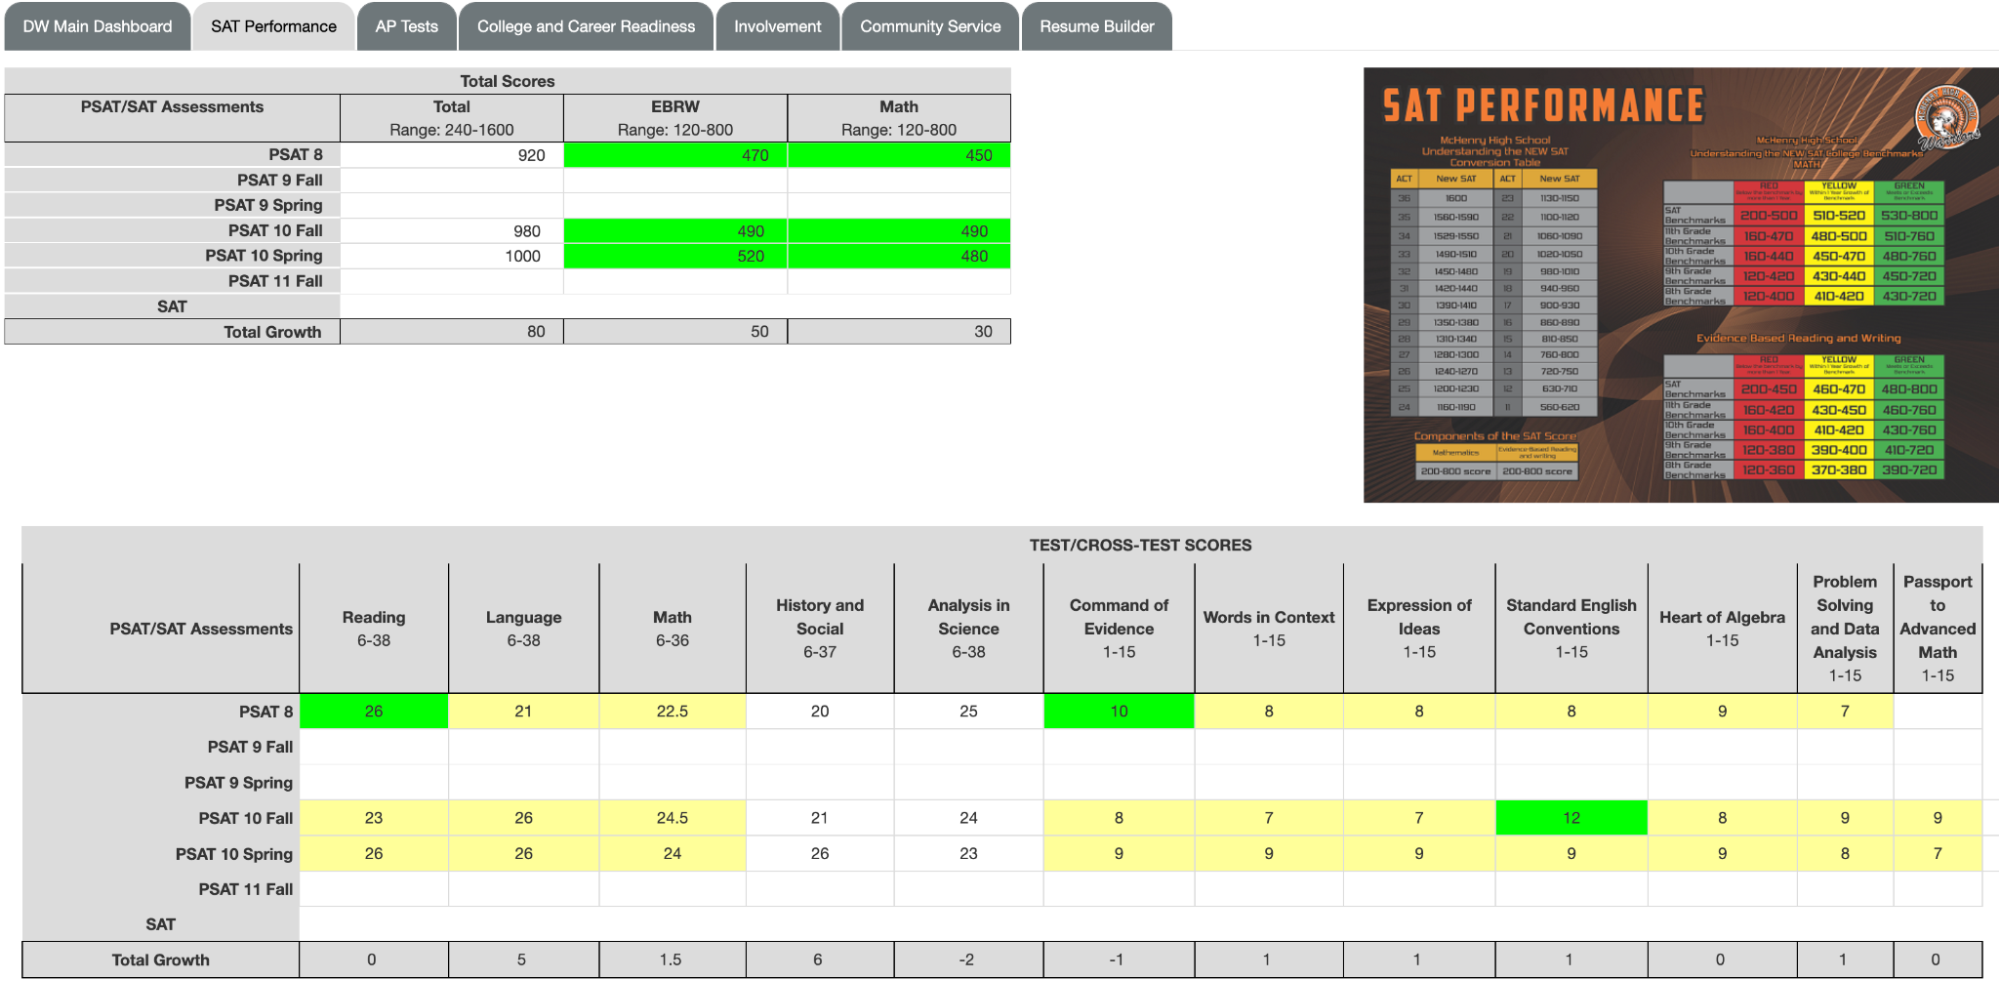Click Total Growth value 80
The image size is (1999, 983).
coord(452,331)
